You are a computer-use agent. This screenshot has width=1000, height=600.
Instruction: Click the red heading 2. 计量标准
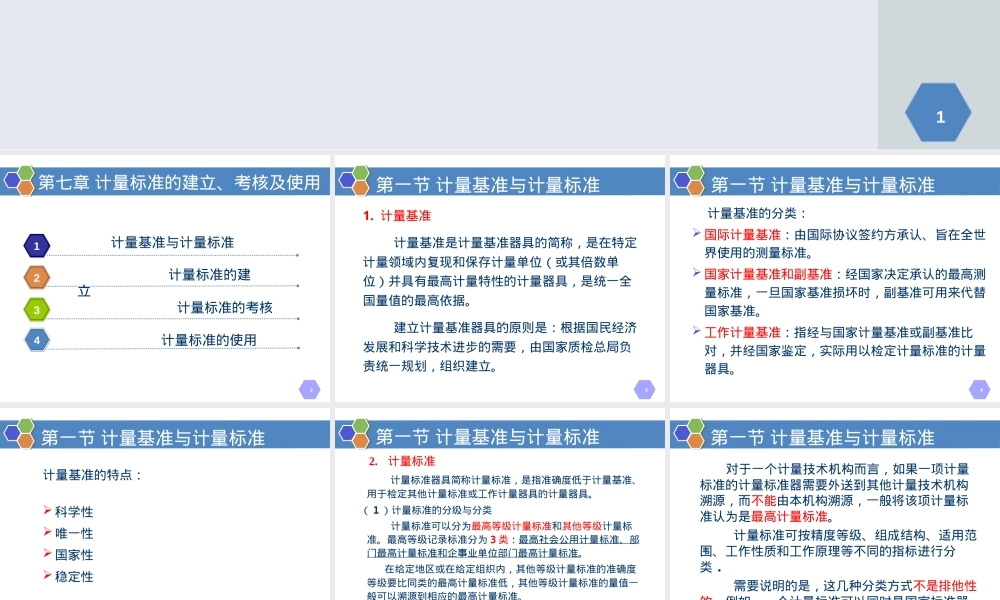coord(402,461)
